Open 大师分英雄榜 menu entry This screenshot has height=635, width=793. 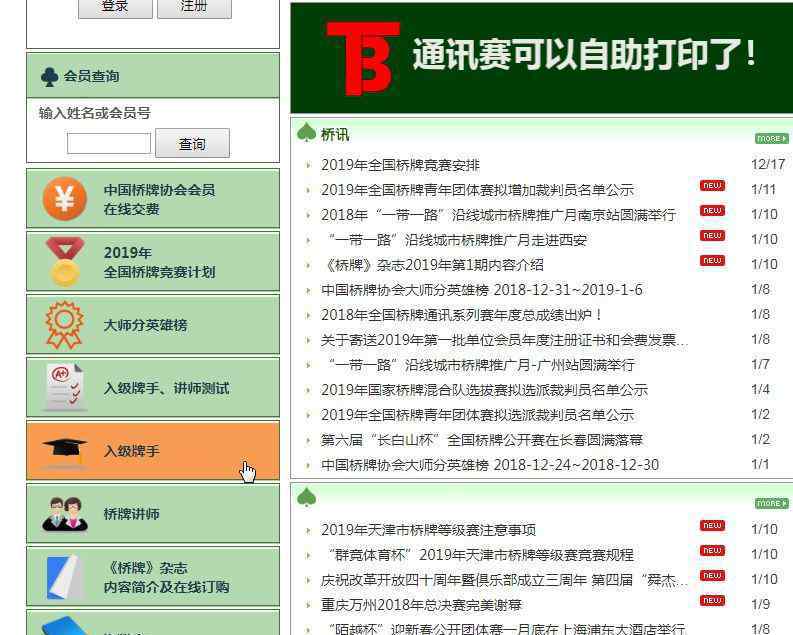pos(153,325)
